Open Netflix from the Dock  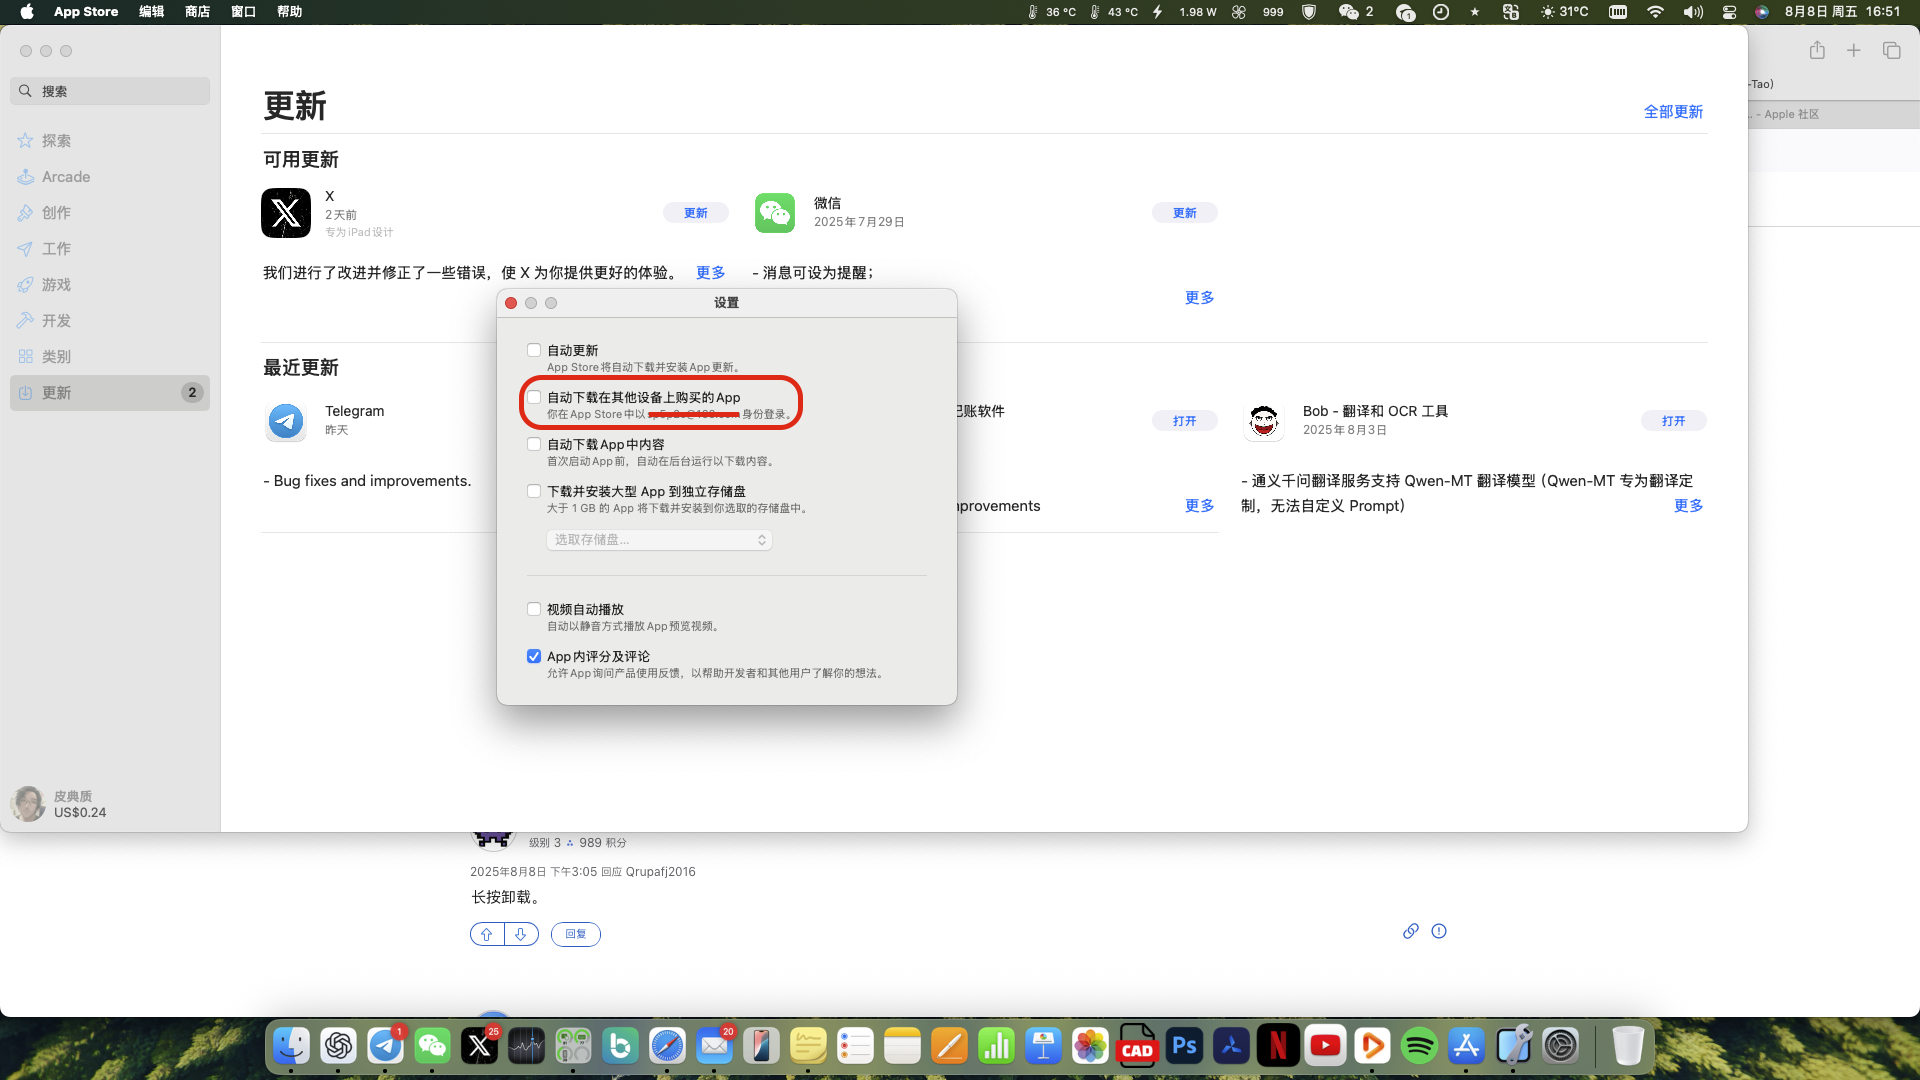click(x=1278, y=1047)
